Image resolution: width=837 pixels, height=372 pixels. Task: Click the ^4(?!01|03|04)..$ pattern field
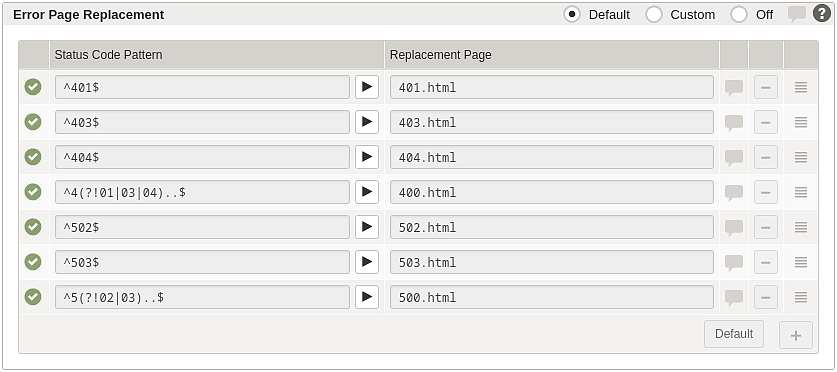(202, 192)
